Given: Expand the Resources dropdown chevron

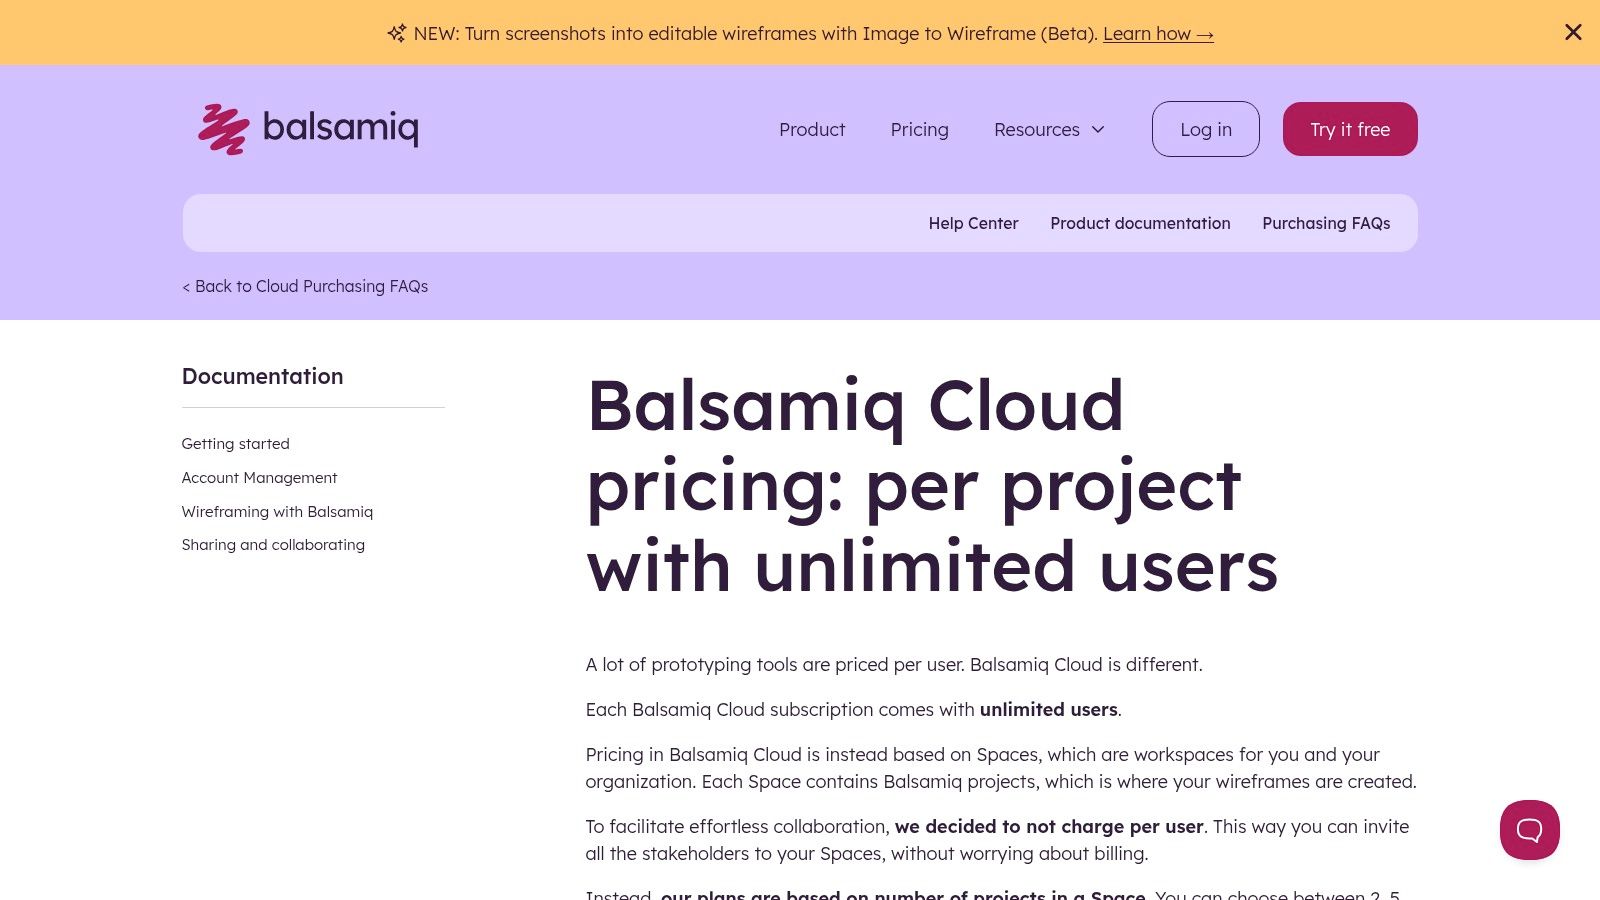Looking at the screenshot, I should click(x=1098, y=129).
